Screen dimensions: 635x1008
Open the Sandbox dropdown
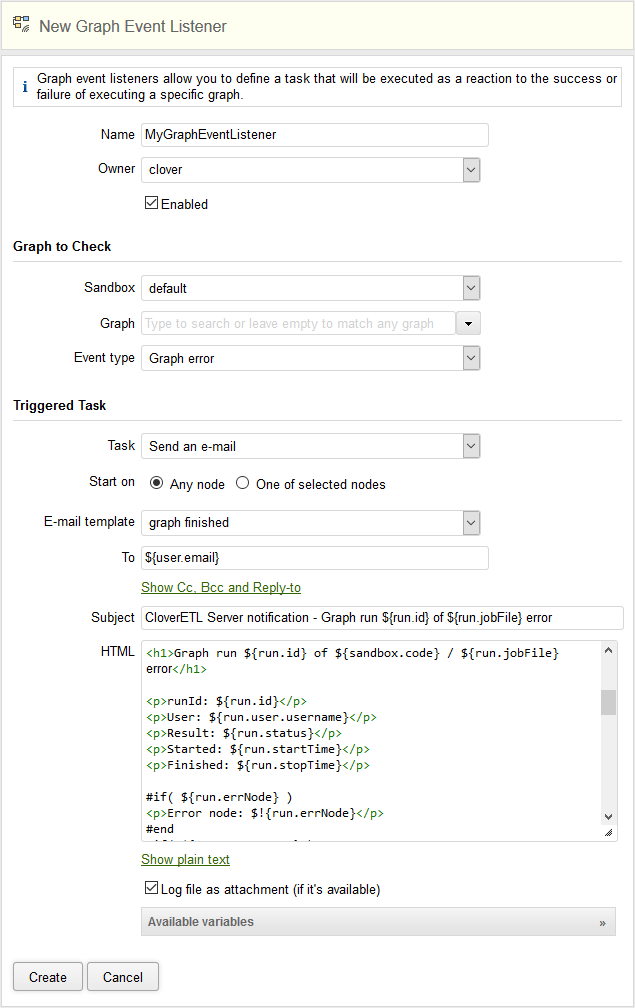[471, 288]
